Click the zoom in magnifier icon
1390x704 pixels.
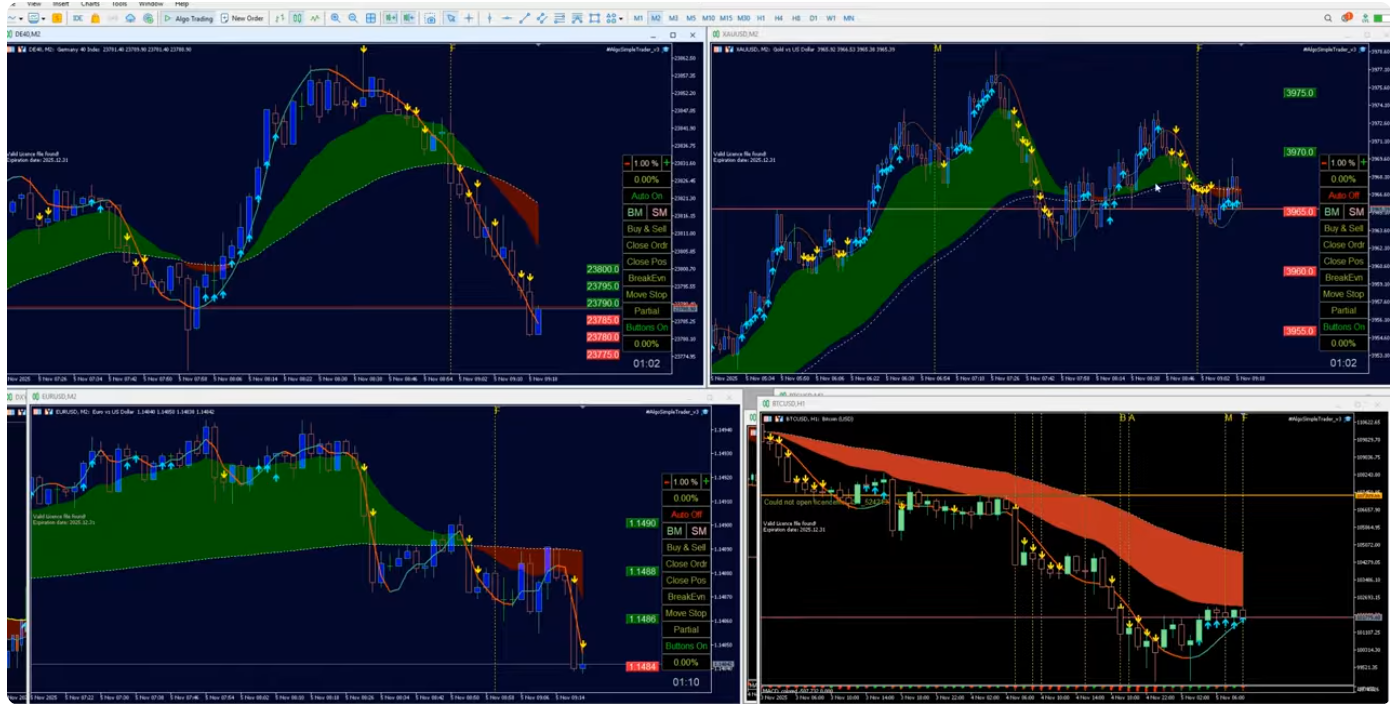pos(335,18)
